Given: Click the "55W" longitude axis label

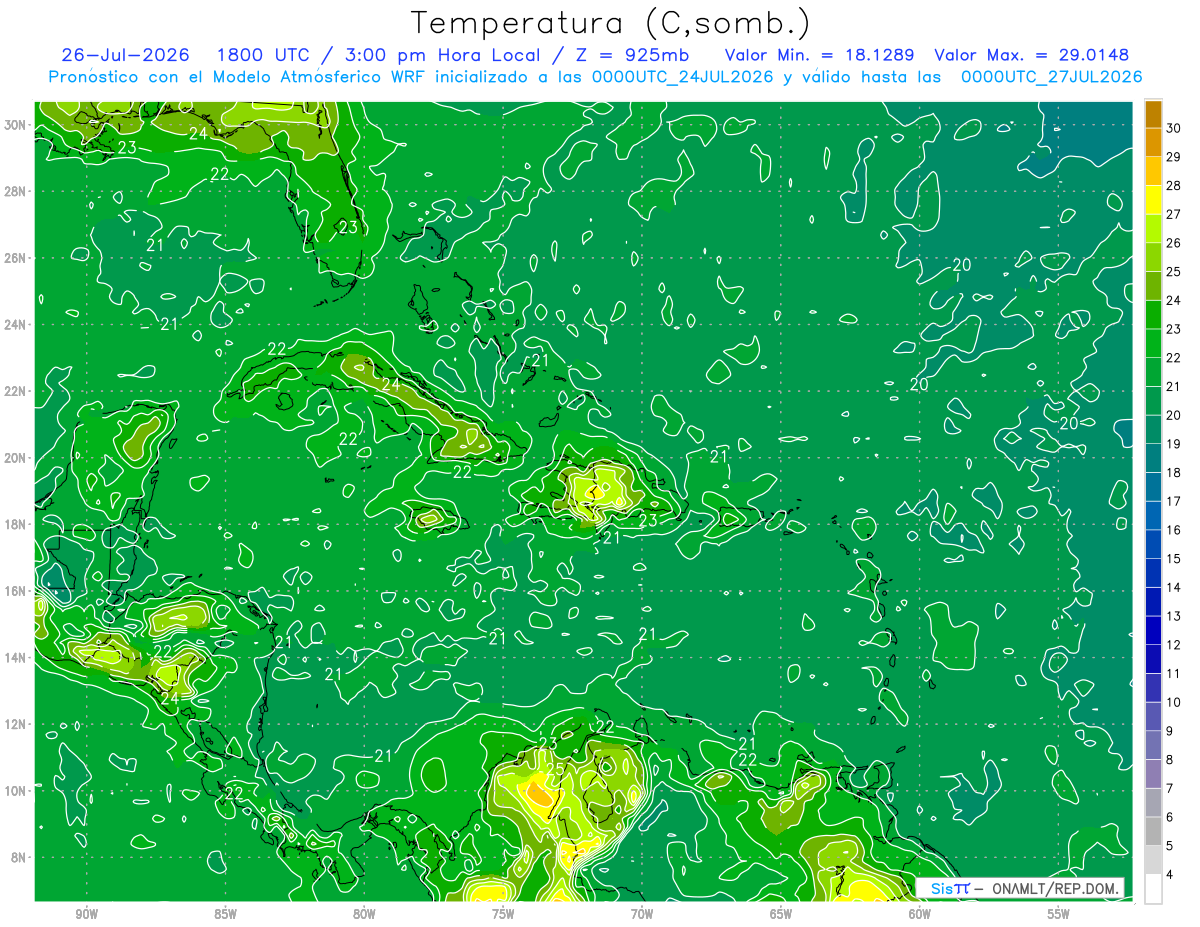Looking at the screenshot, I should pyautogui.click(x=1058, y=914).
